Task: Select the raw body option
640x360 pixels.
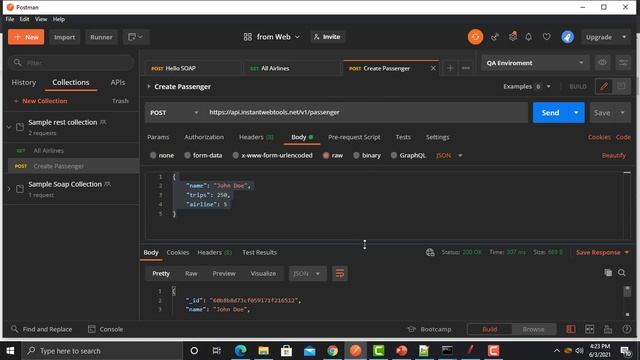Action: click(x=333, y=156)
